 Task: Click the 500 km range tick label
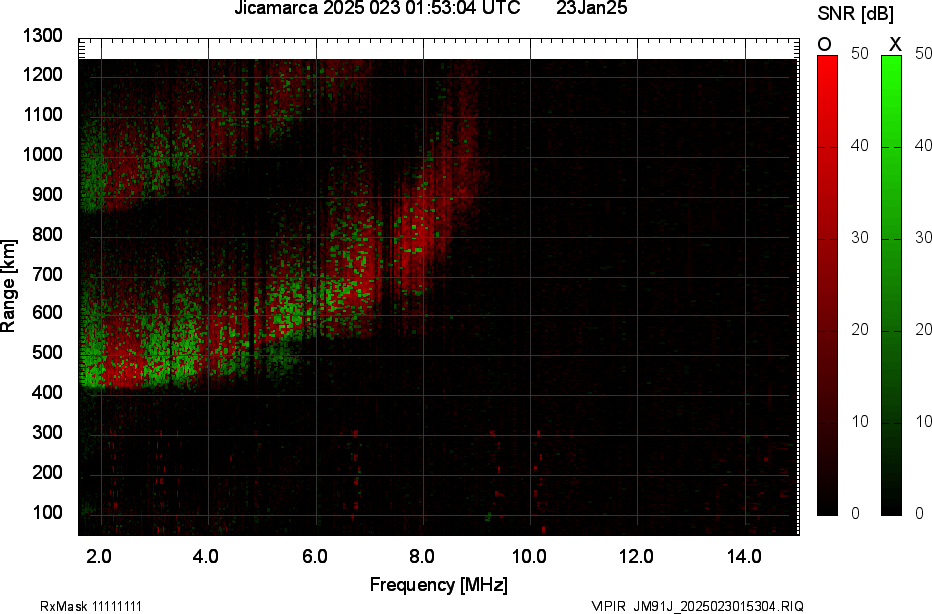[47, 352]
